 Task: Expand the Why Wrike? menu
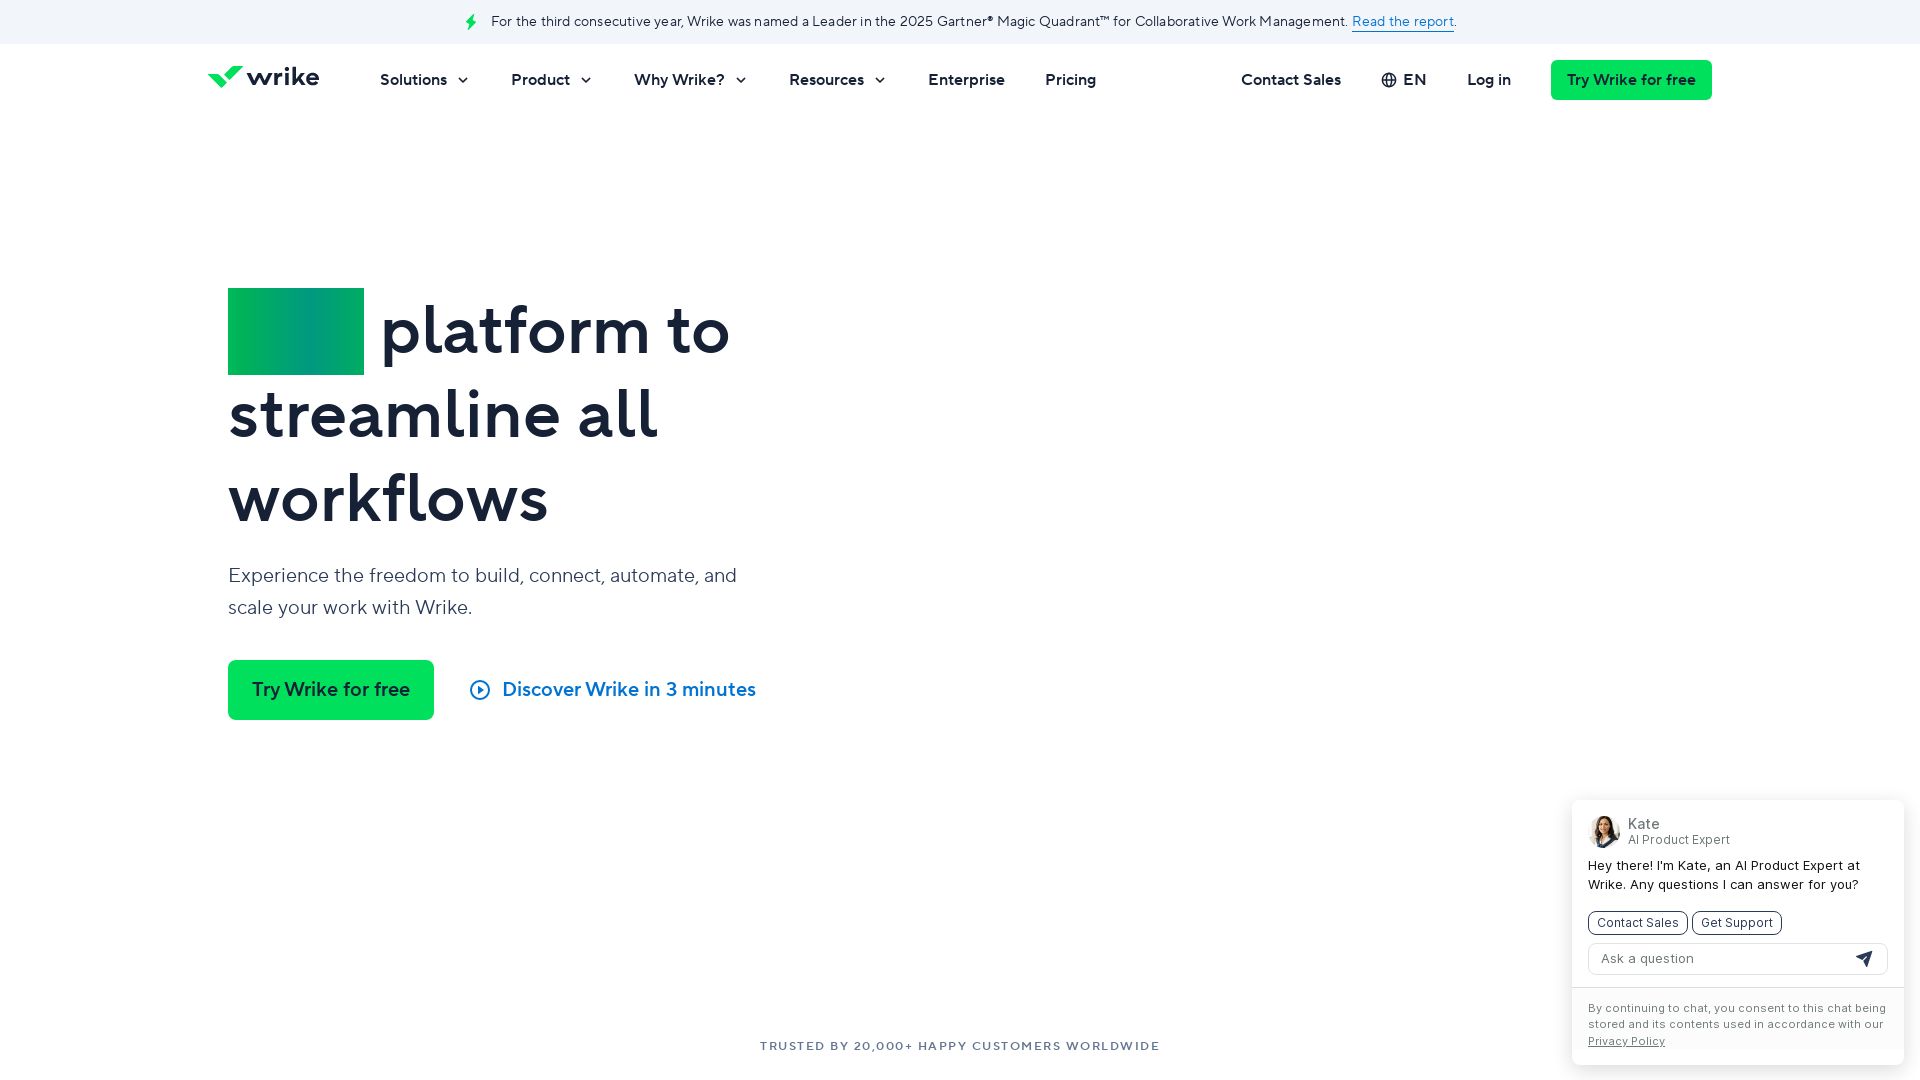coord(690,80)
